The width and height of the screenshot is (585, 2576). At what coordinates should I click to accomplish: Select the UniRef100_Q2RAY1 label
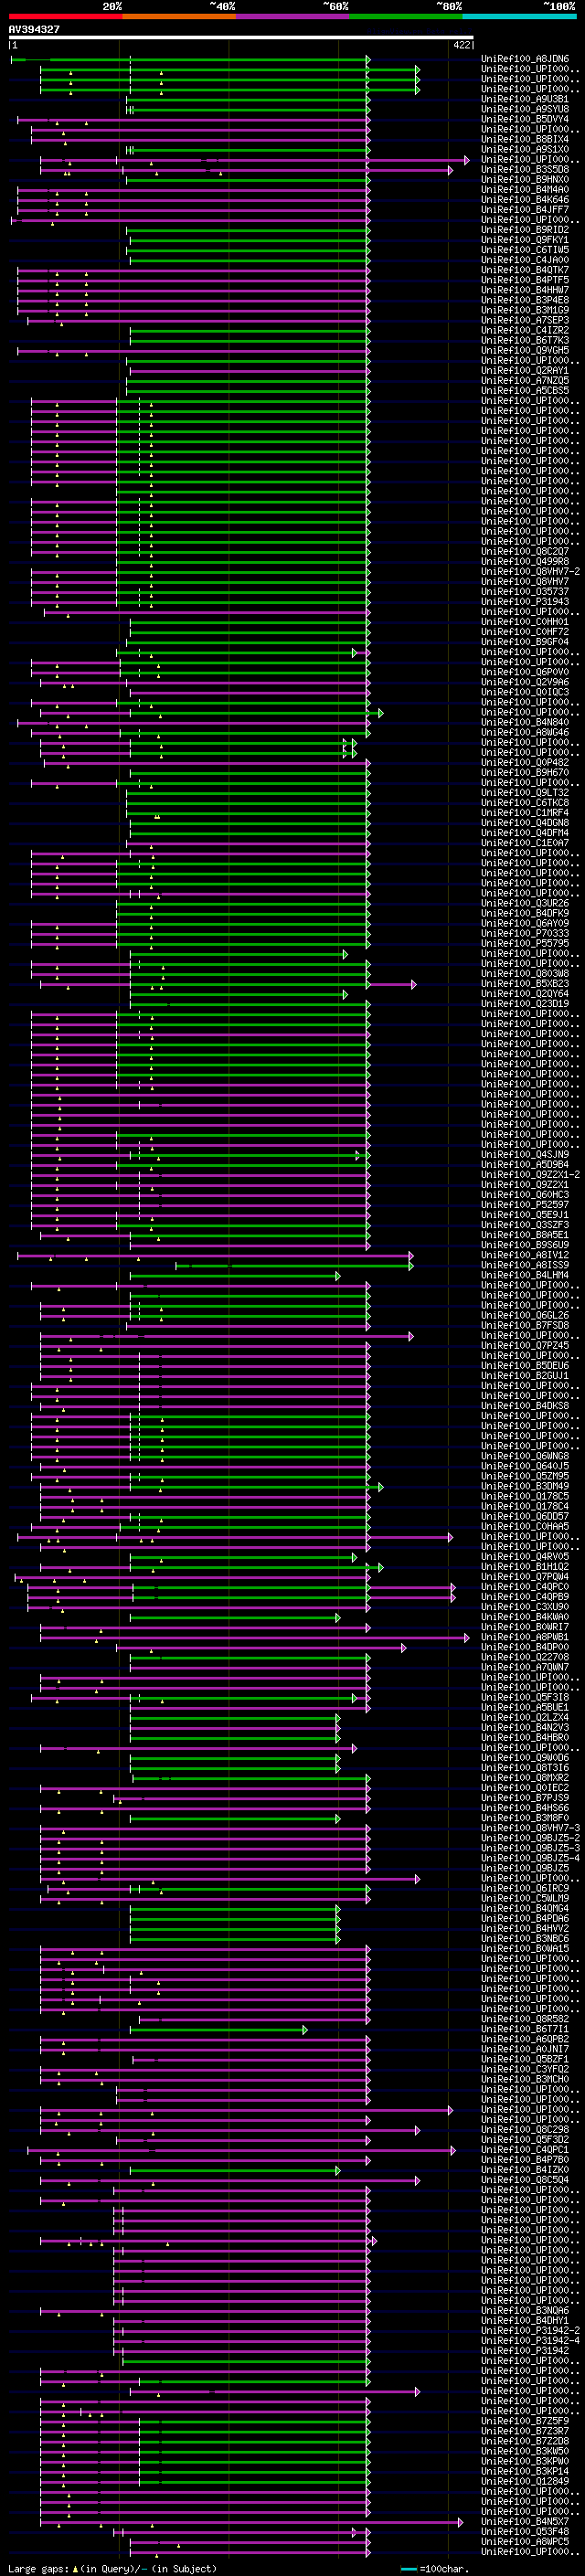pyautogui.click(x=525, y=370)
